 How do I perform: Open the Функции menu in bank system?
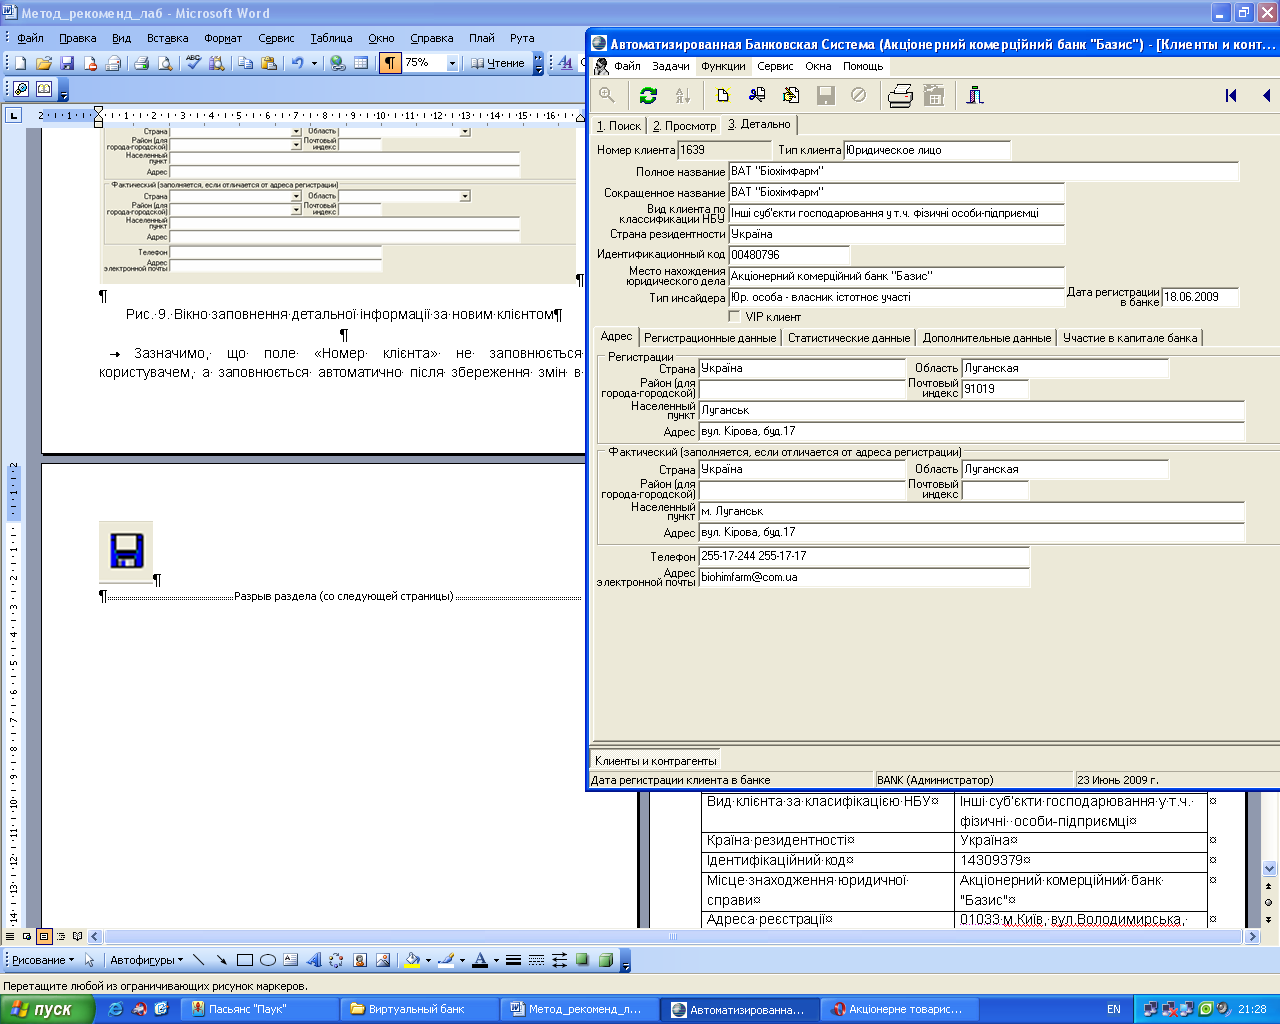[723, 66]
